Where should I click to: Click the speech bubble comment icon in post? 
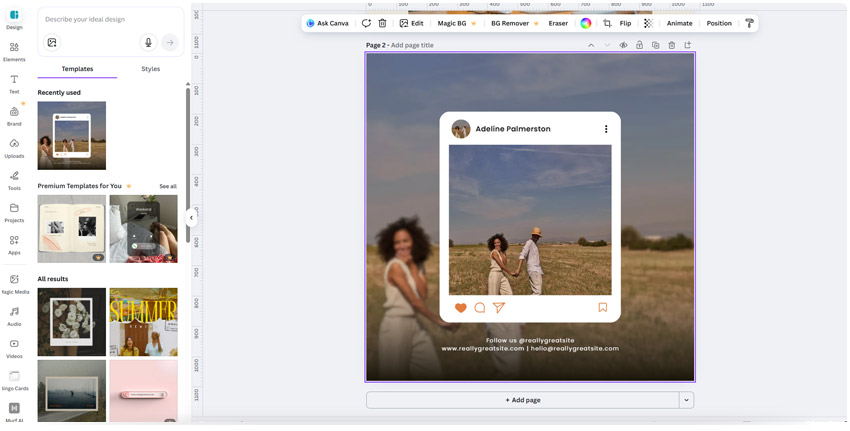pyautogui.click(x=480, y=308)
